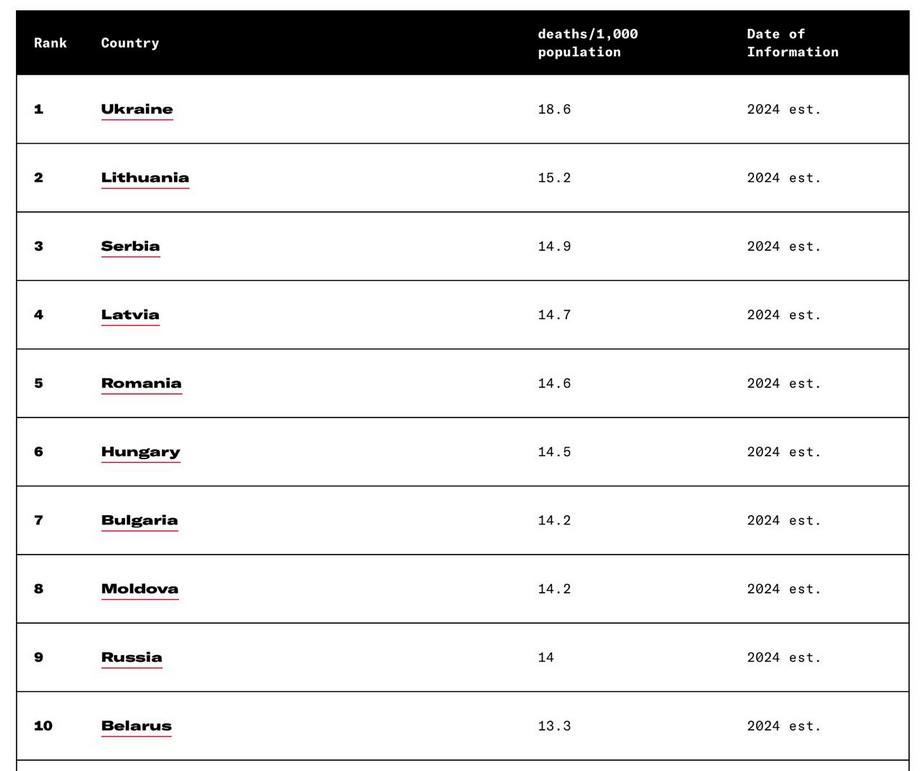Open the Moldova country link
Screen dimensions: 920x771
pos(140,589)
